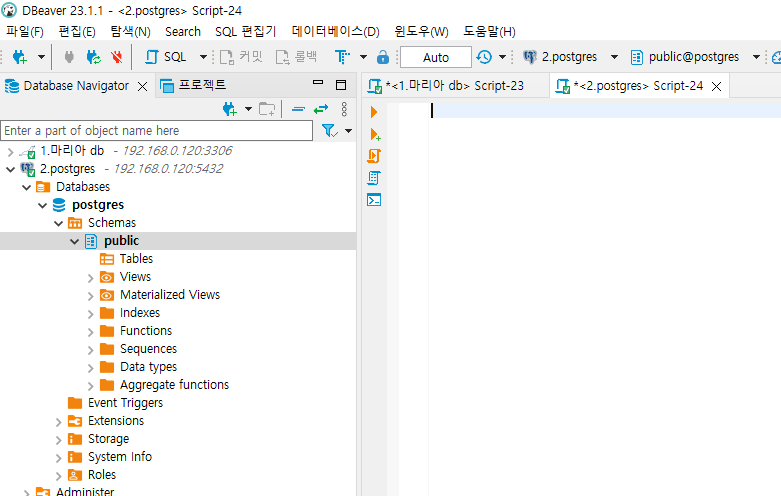
Task: Switch to the 프로젝트 tab
Action: [x=193, y=86]
